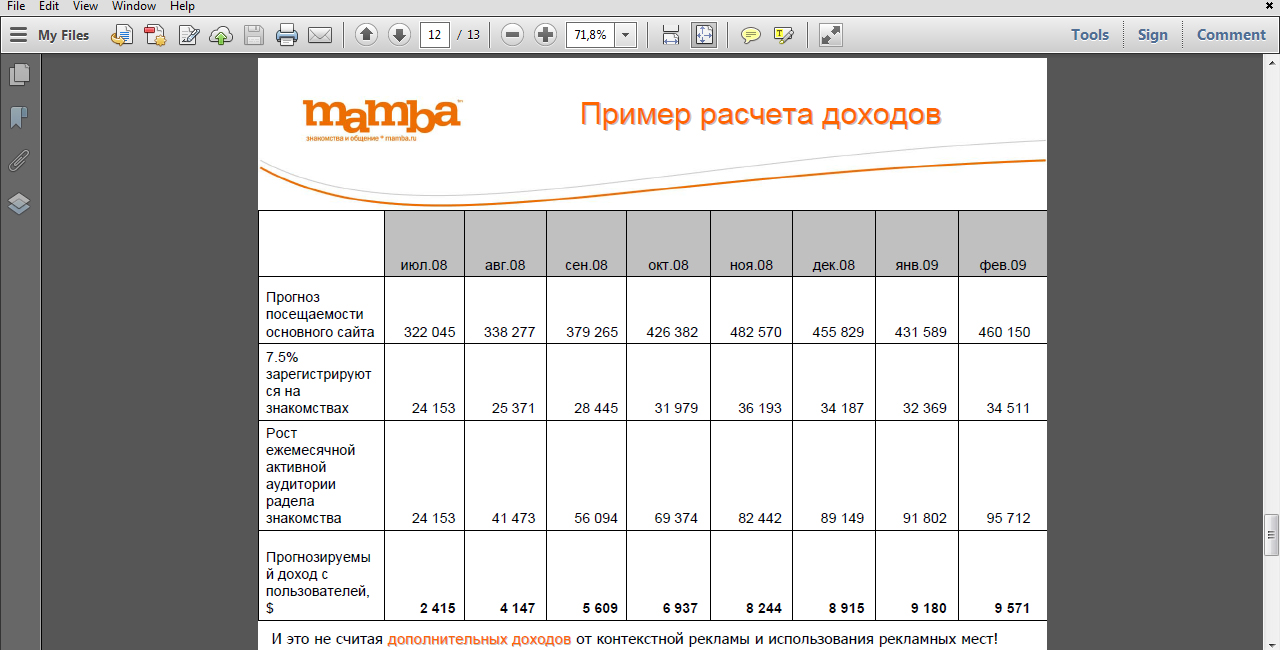Zoom in using the plus button
1280x650 pixels.
(545, 35)
